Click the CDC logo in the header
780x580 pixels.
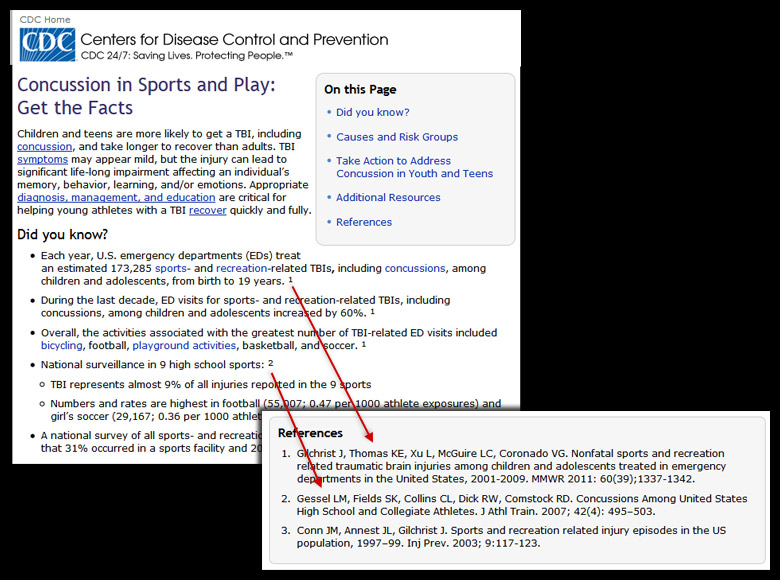pos(47,45)
